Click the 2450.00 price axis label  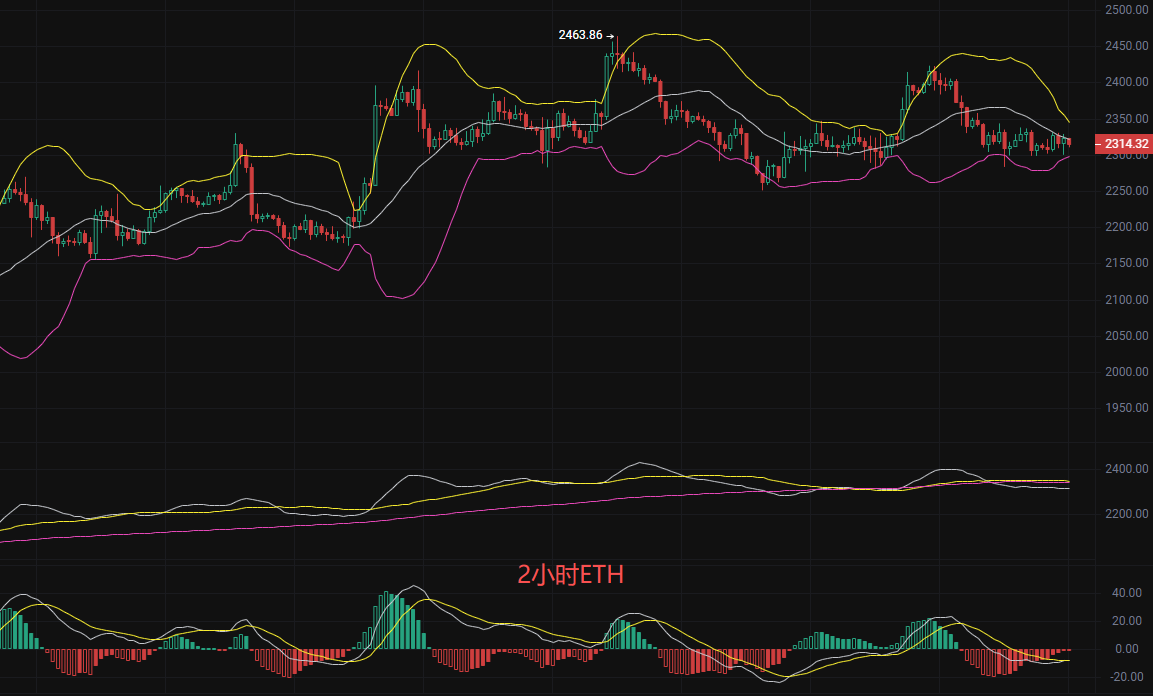tap(1122, 46)
